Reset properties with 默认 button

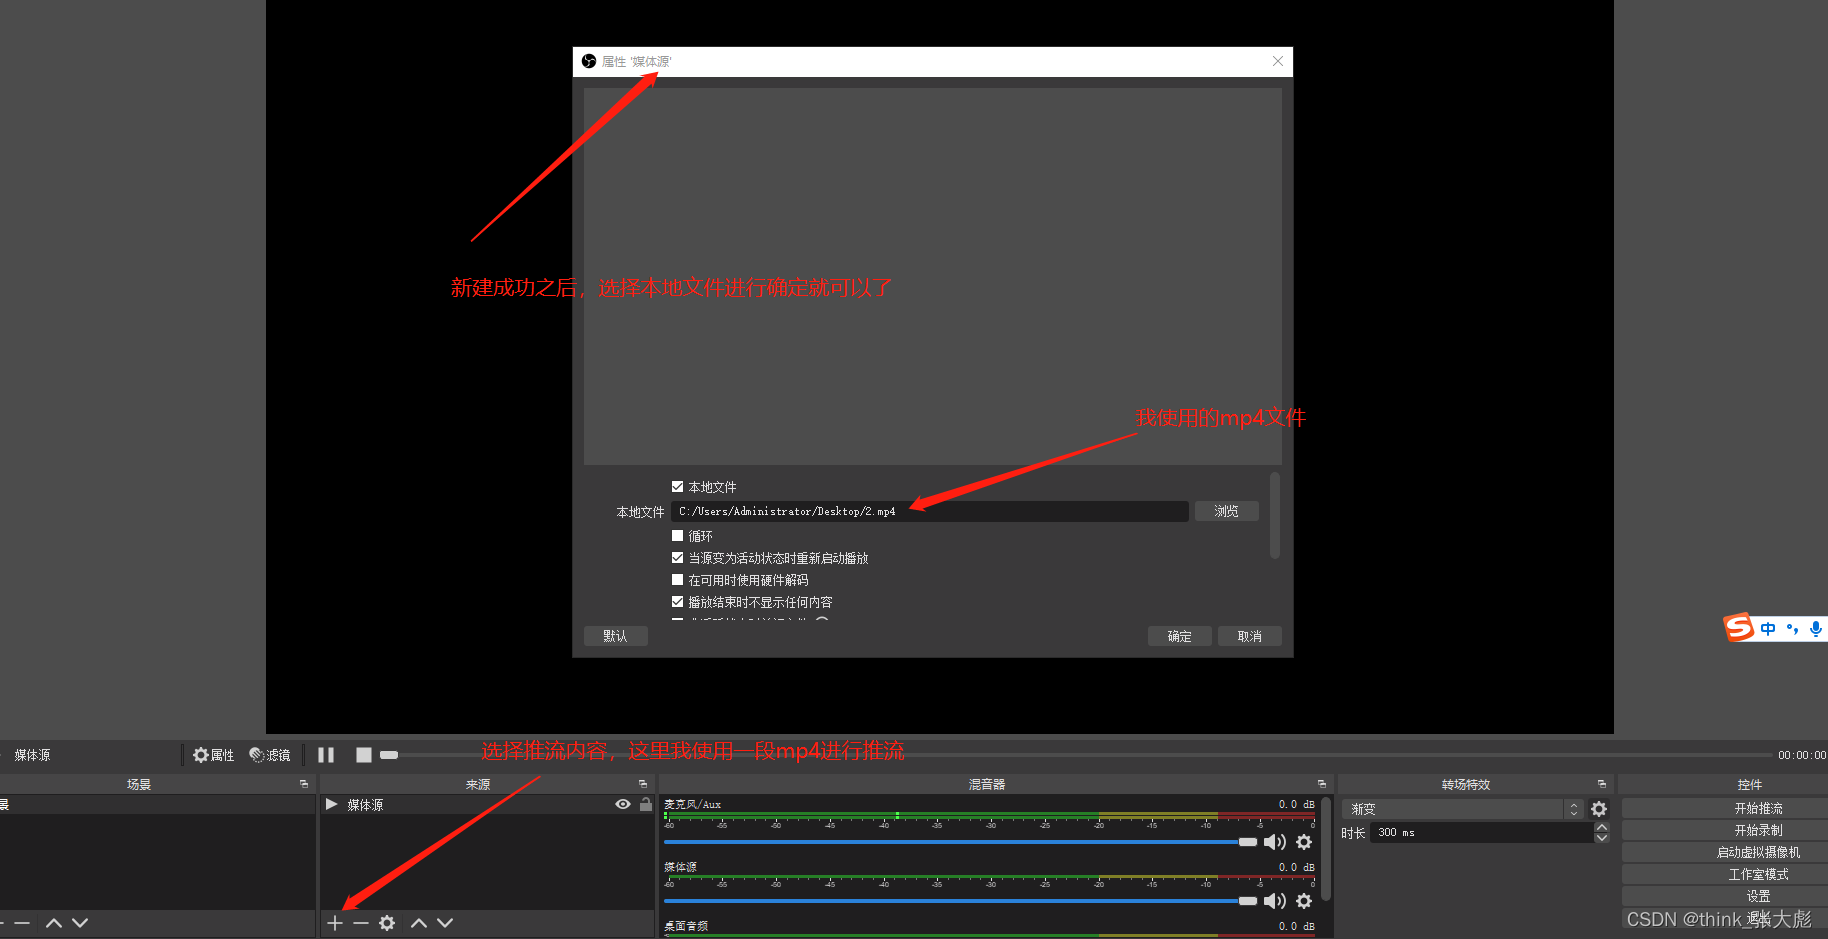616,636
